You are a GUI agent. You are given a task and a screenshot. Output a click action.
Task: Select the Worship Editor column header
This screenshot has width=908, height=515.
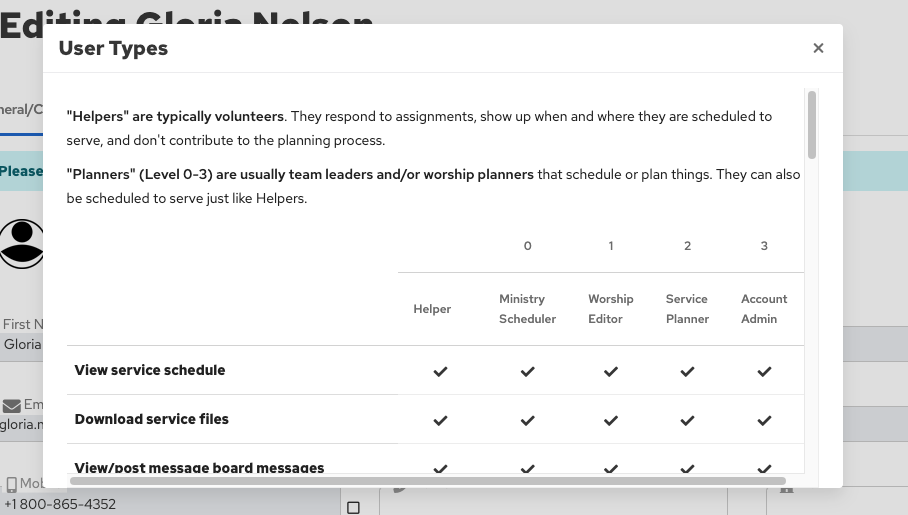point(610,309)
